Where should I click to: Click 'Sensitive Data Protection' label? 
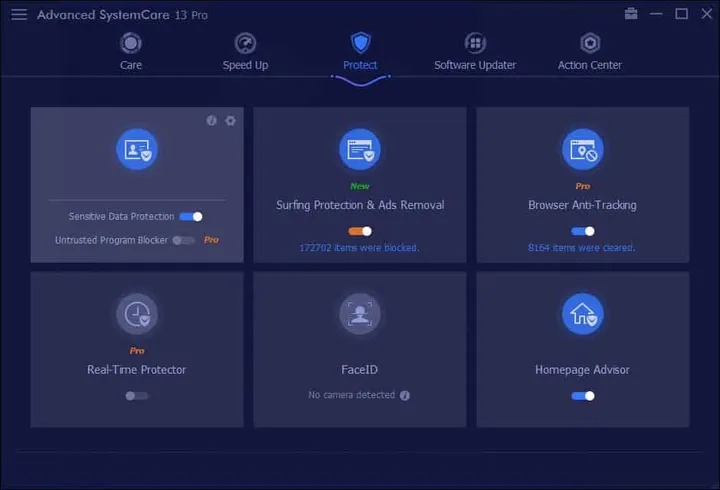point(122,217)
